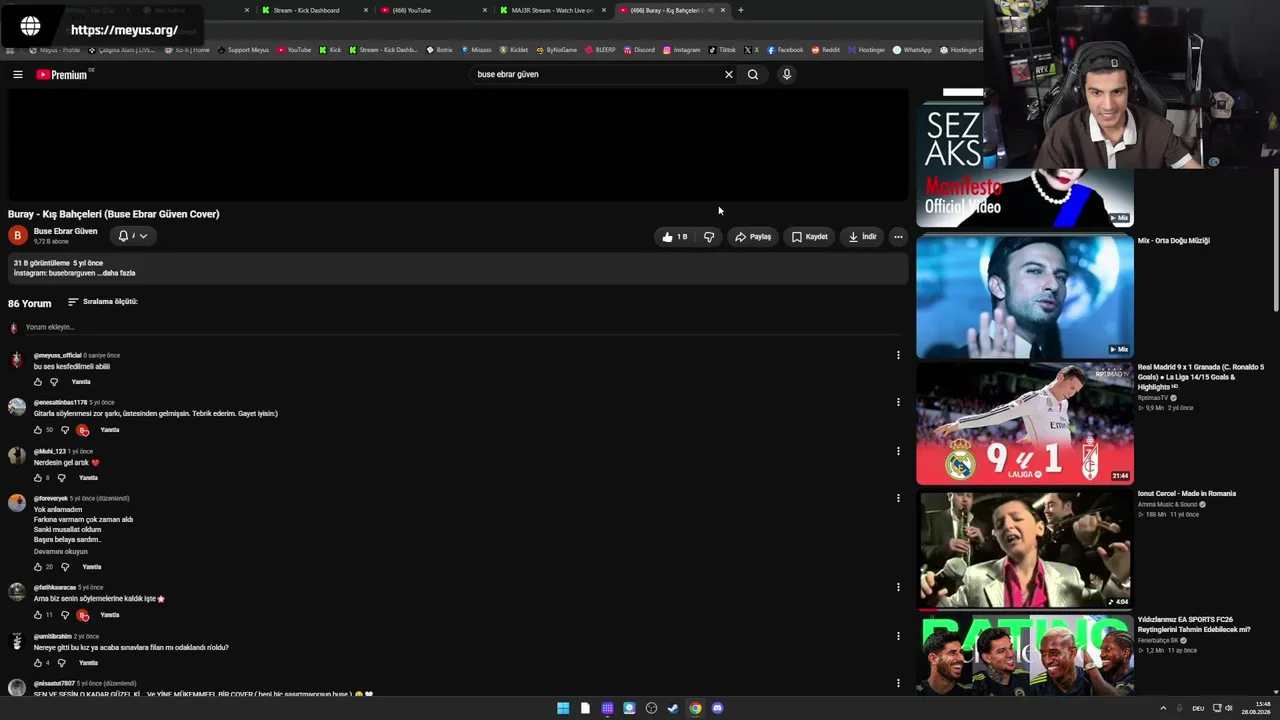1280x720 pixels.
Task: Reply to @fatihkaracaa with Yanıtla
Action: click(110, 615)
